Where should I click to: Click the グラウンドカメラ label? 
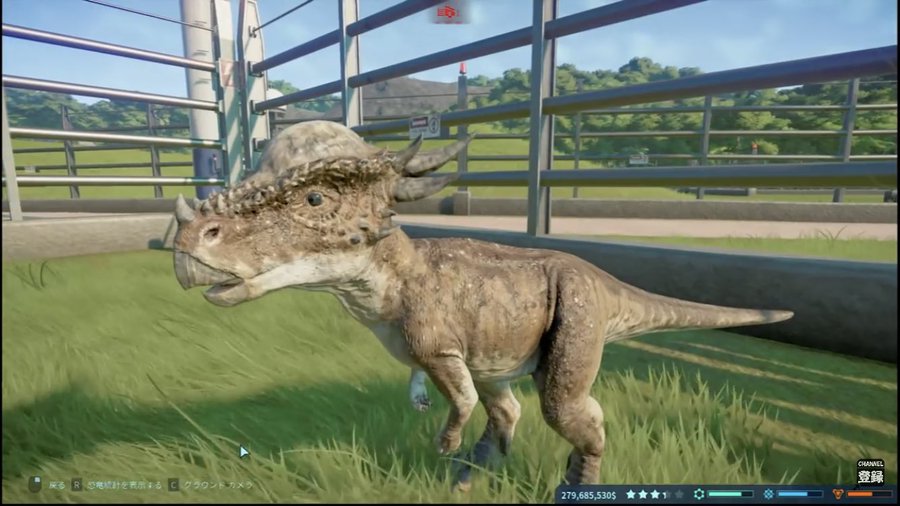point(218,485)
